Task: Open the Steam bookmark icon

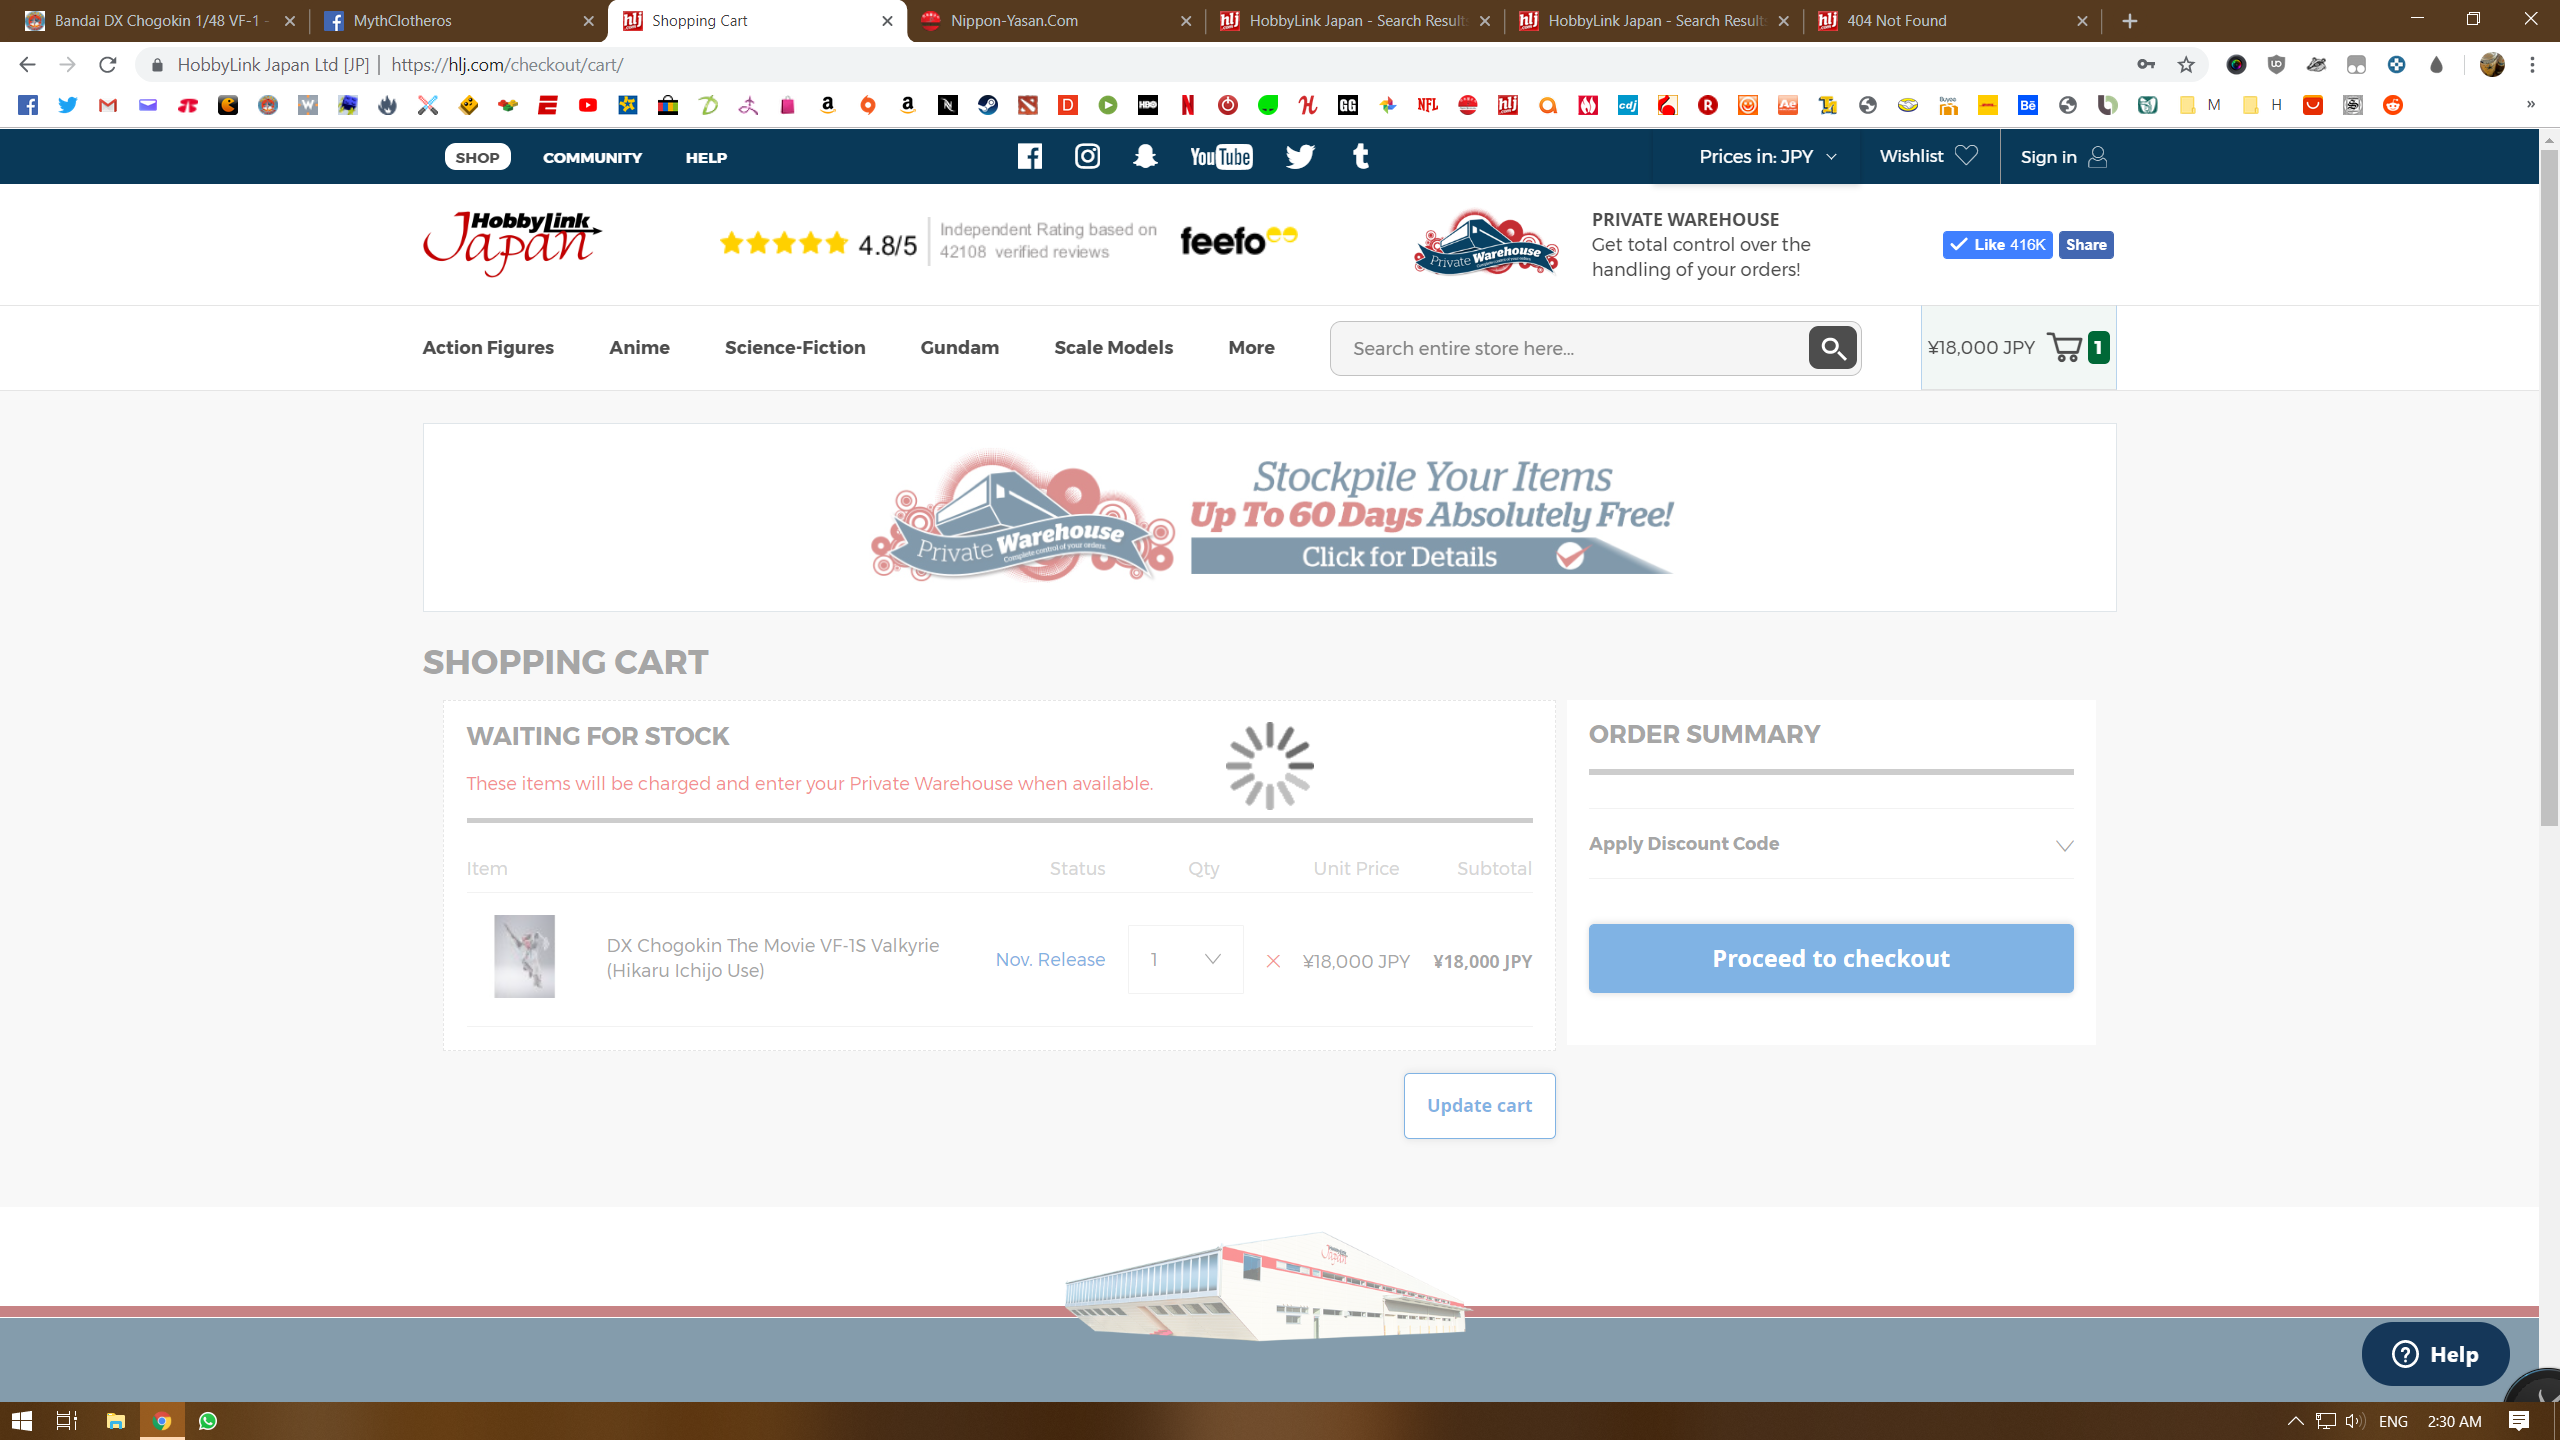Action: 988,105
